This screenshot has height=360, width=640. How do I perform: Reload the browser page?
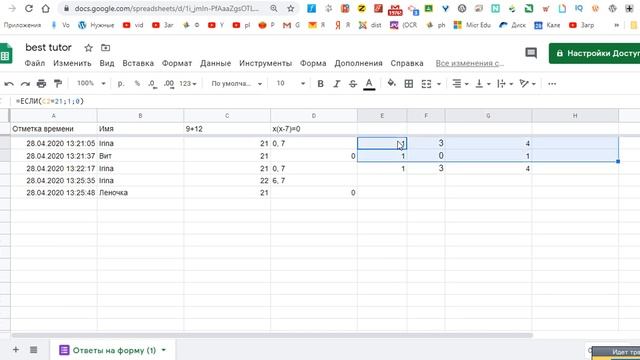point(29,8)
